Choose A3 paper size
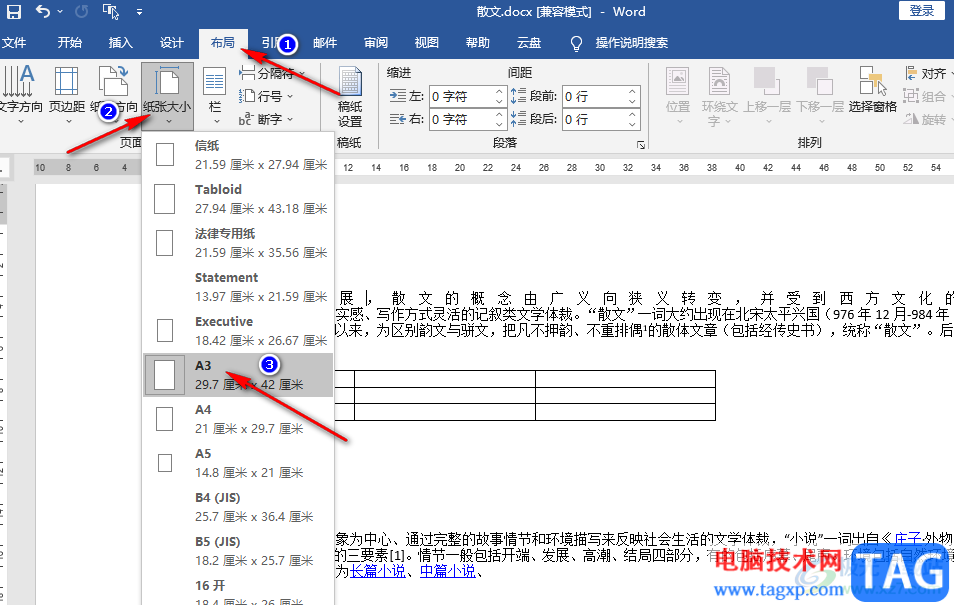The image size is (954, 605). [x=238, y=375]
